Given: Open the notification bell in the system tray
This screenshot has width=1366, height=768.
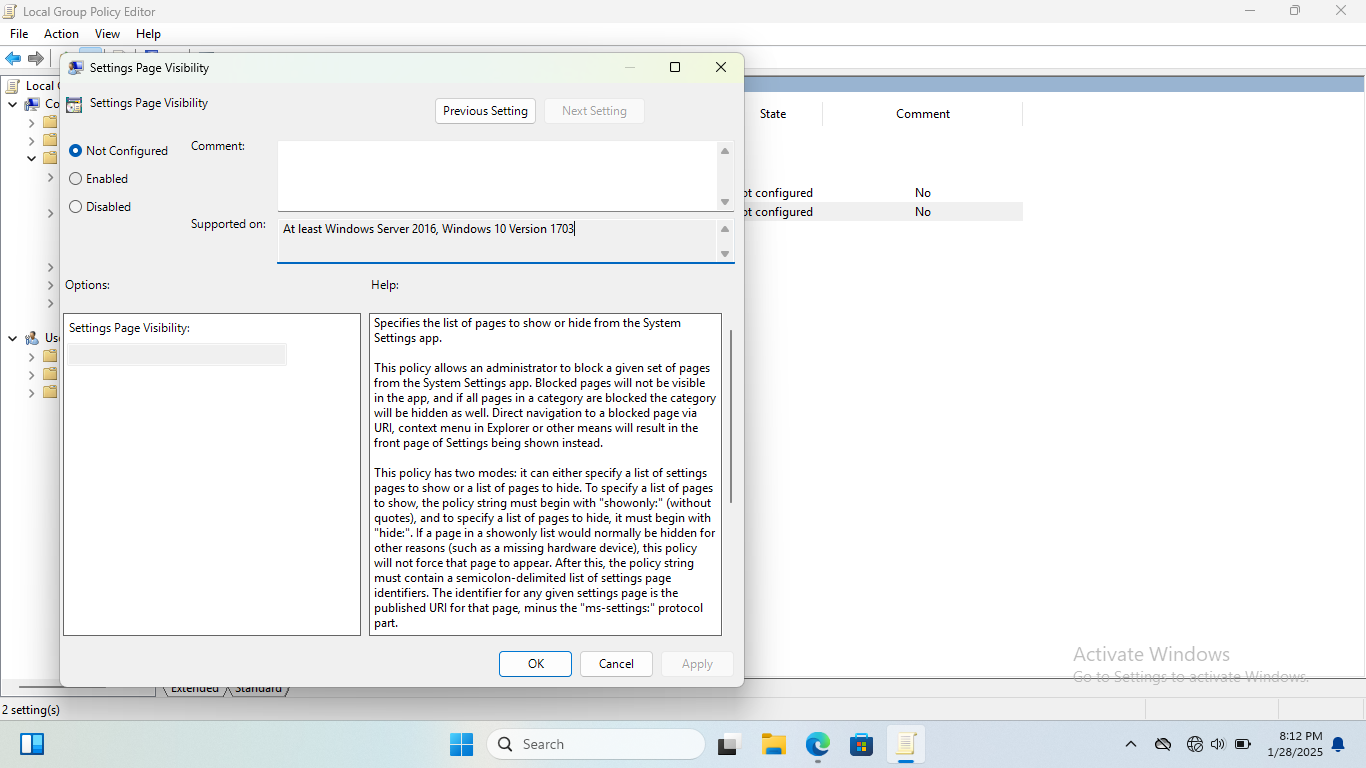Looking at the screenshot, I should pyautogui.click(x=1338, y=744).
